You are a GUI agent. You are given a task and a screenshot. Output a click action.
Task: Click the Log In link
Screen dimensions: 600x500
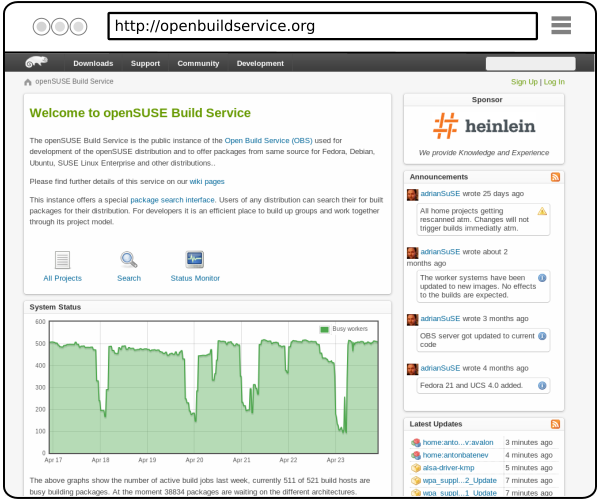coord(554,82)
